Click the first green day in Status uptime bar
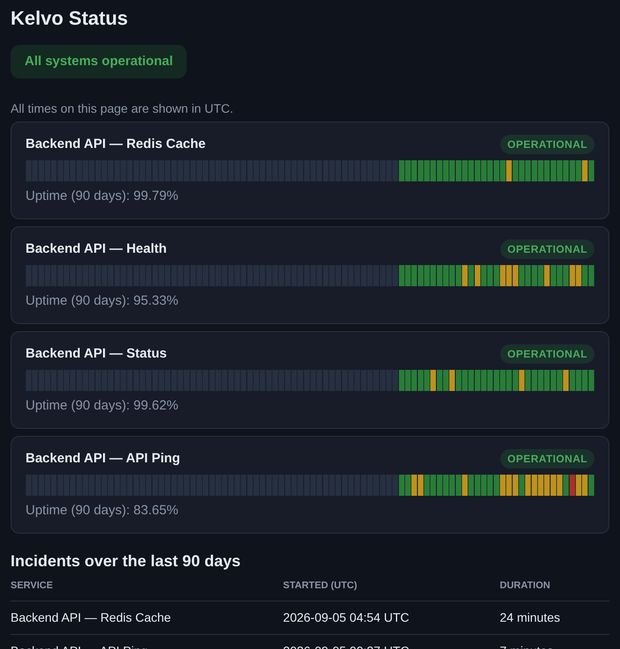620x649 pixels. click(401, 380)
